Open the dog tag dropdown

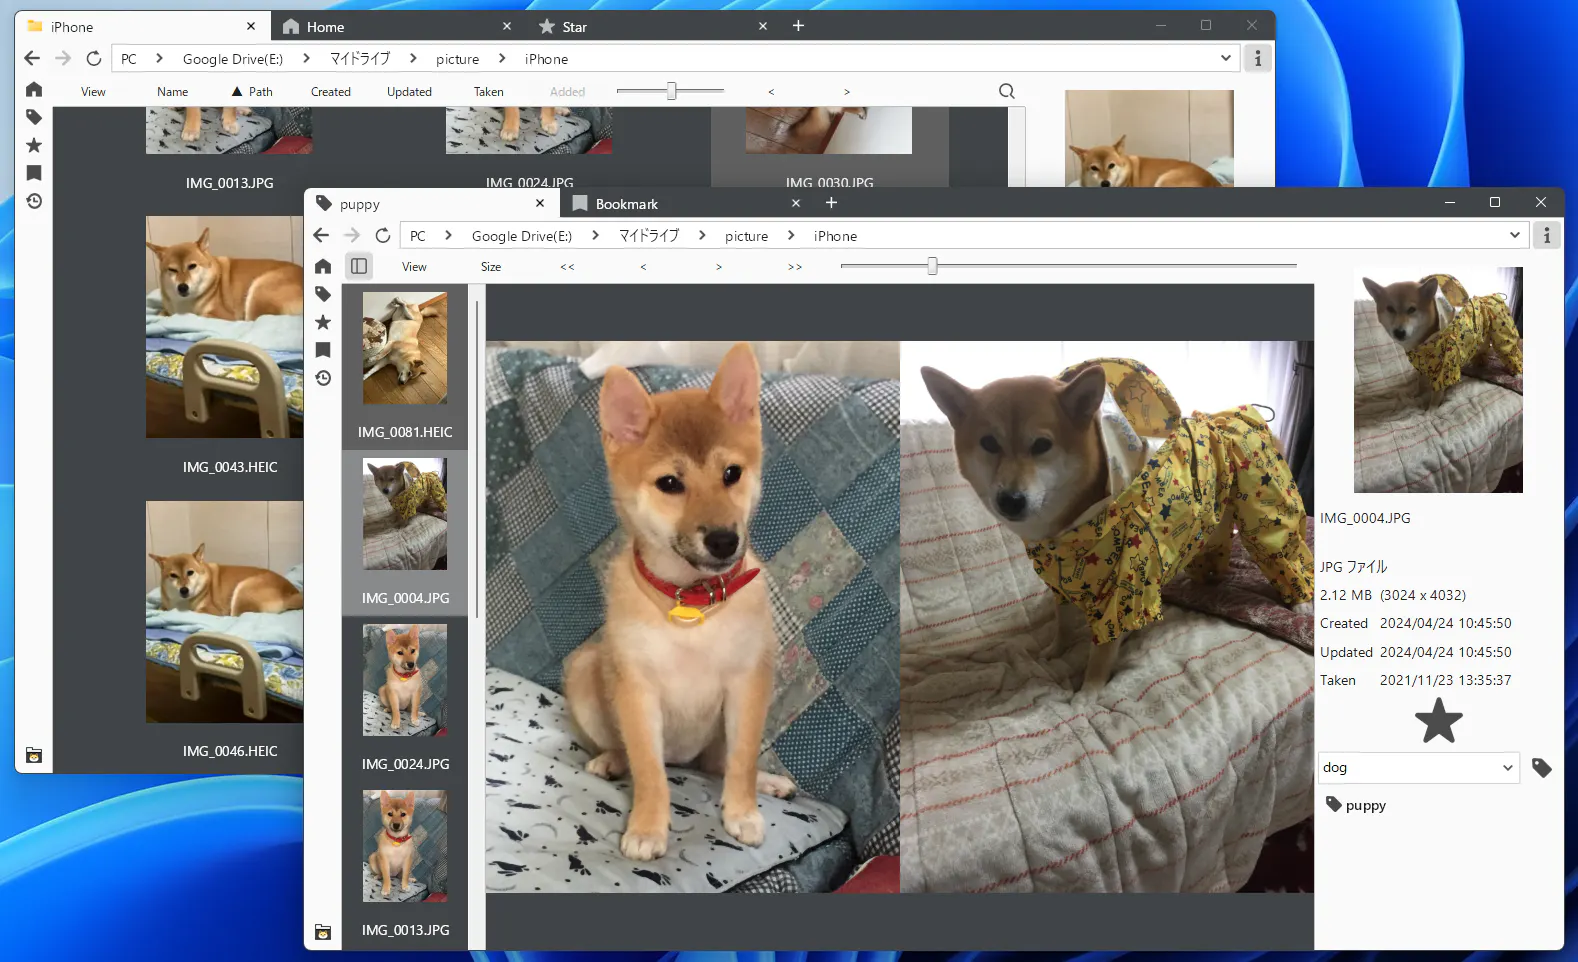tap(1508, 768)
